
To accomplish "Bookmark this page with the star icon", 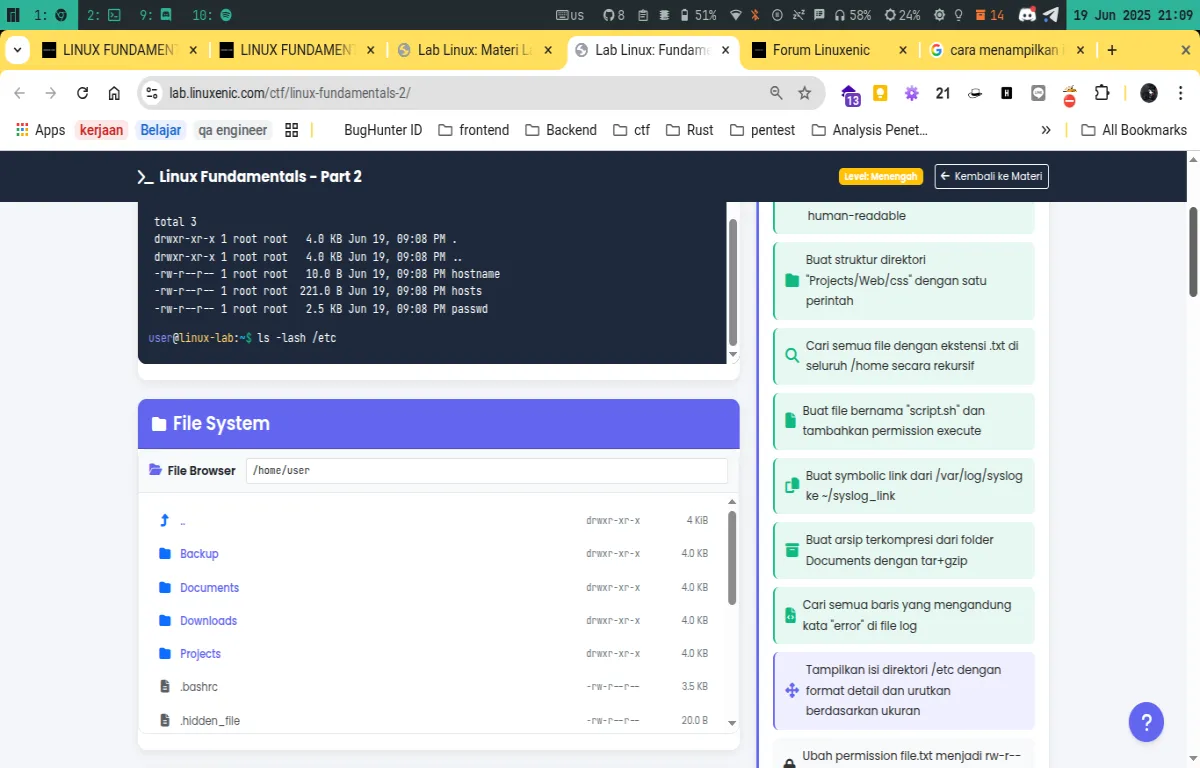I will (x=804, y=93).
